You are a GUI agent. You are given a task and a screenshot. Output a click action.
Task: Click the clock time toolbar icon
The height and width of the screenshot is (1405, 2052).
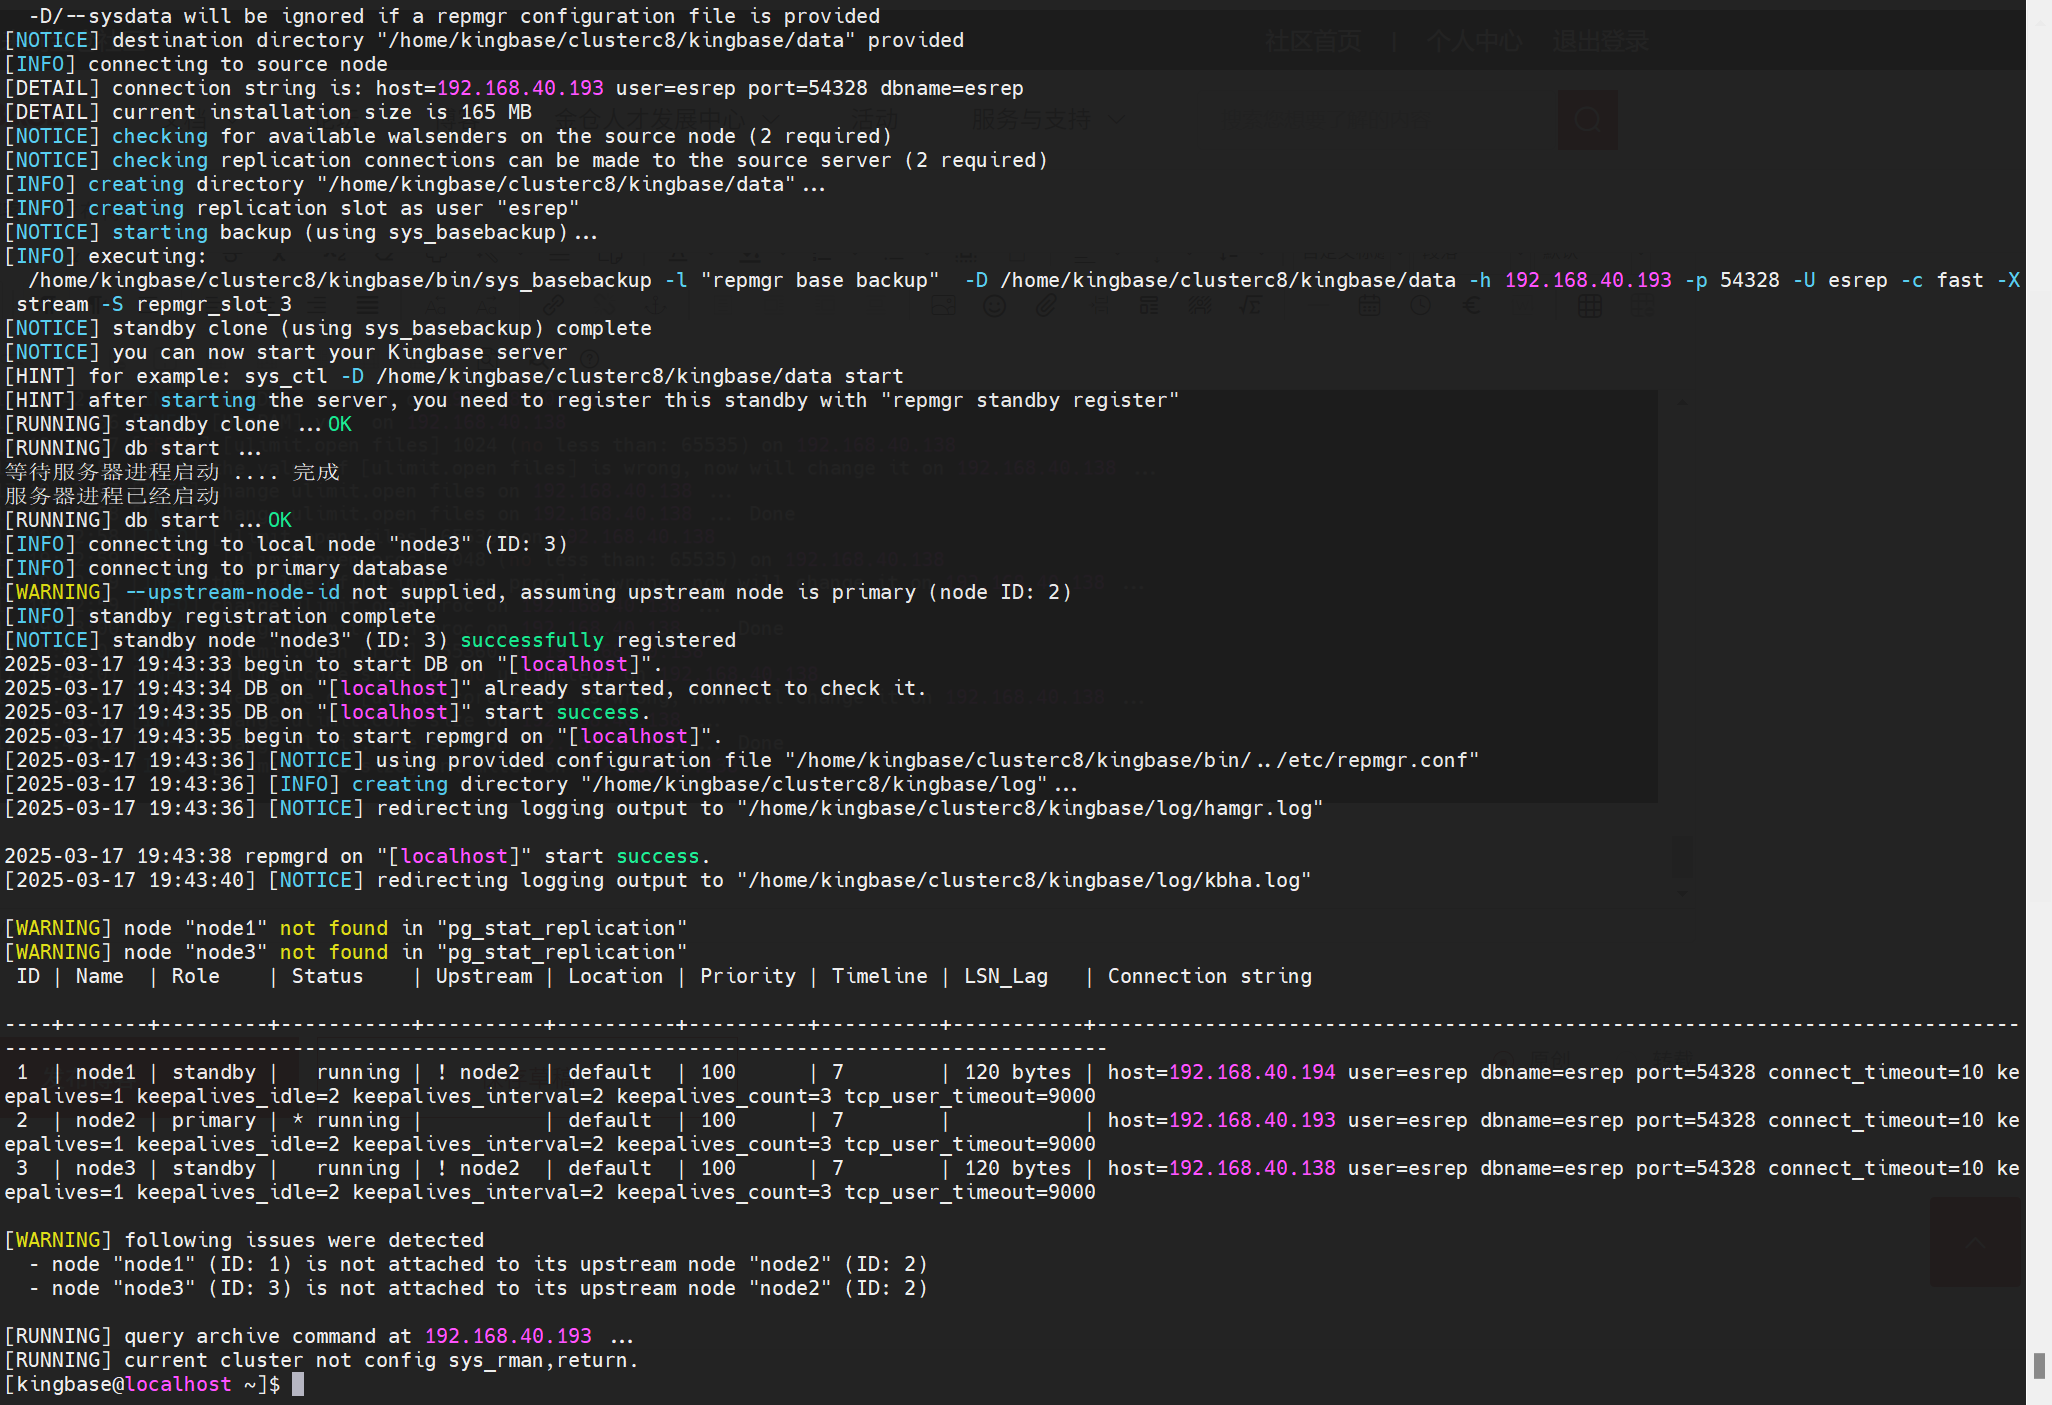(1420, 306)
